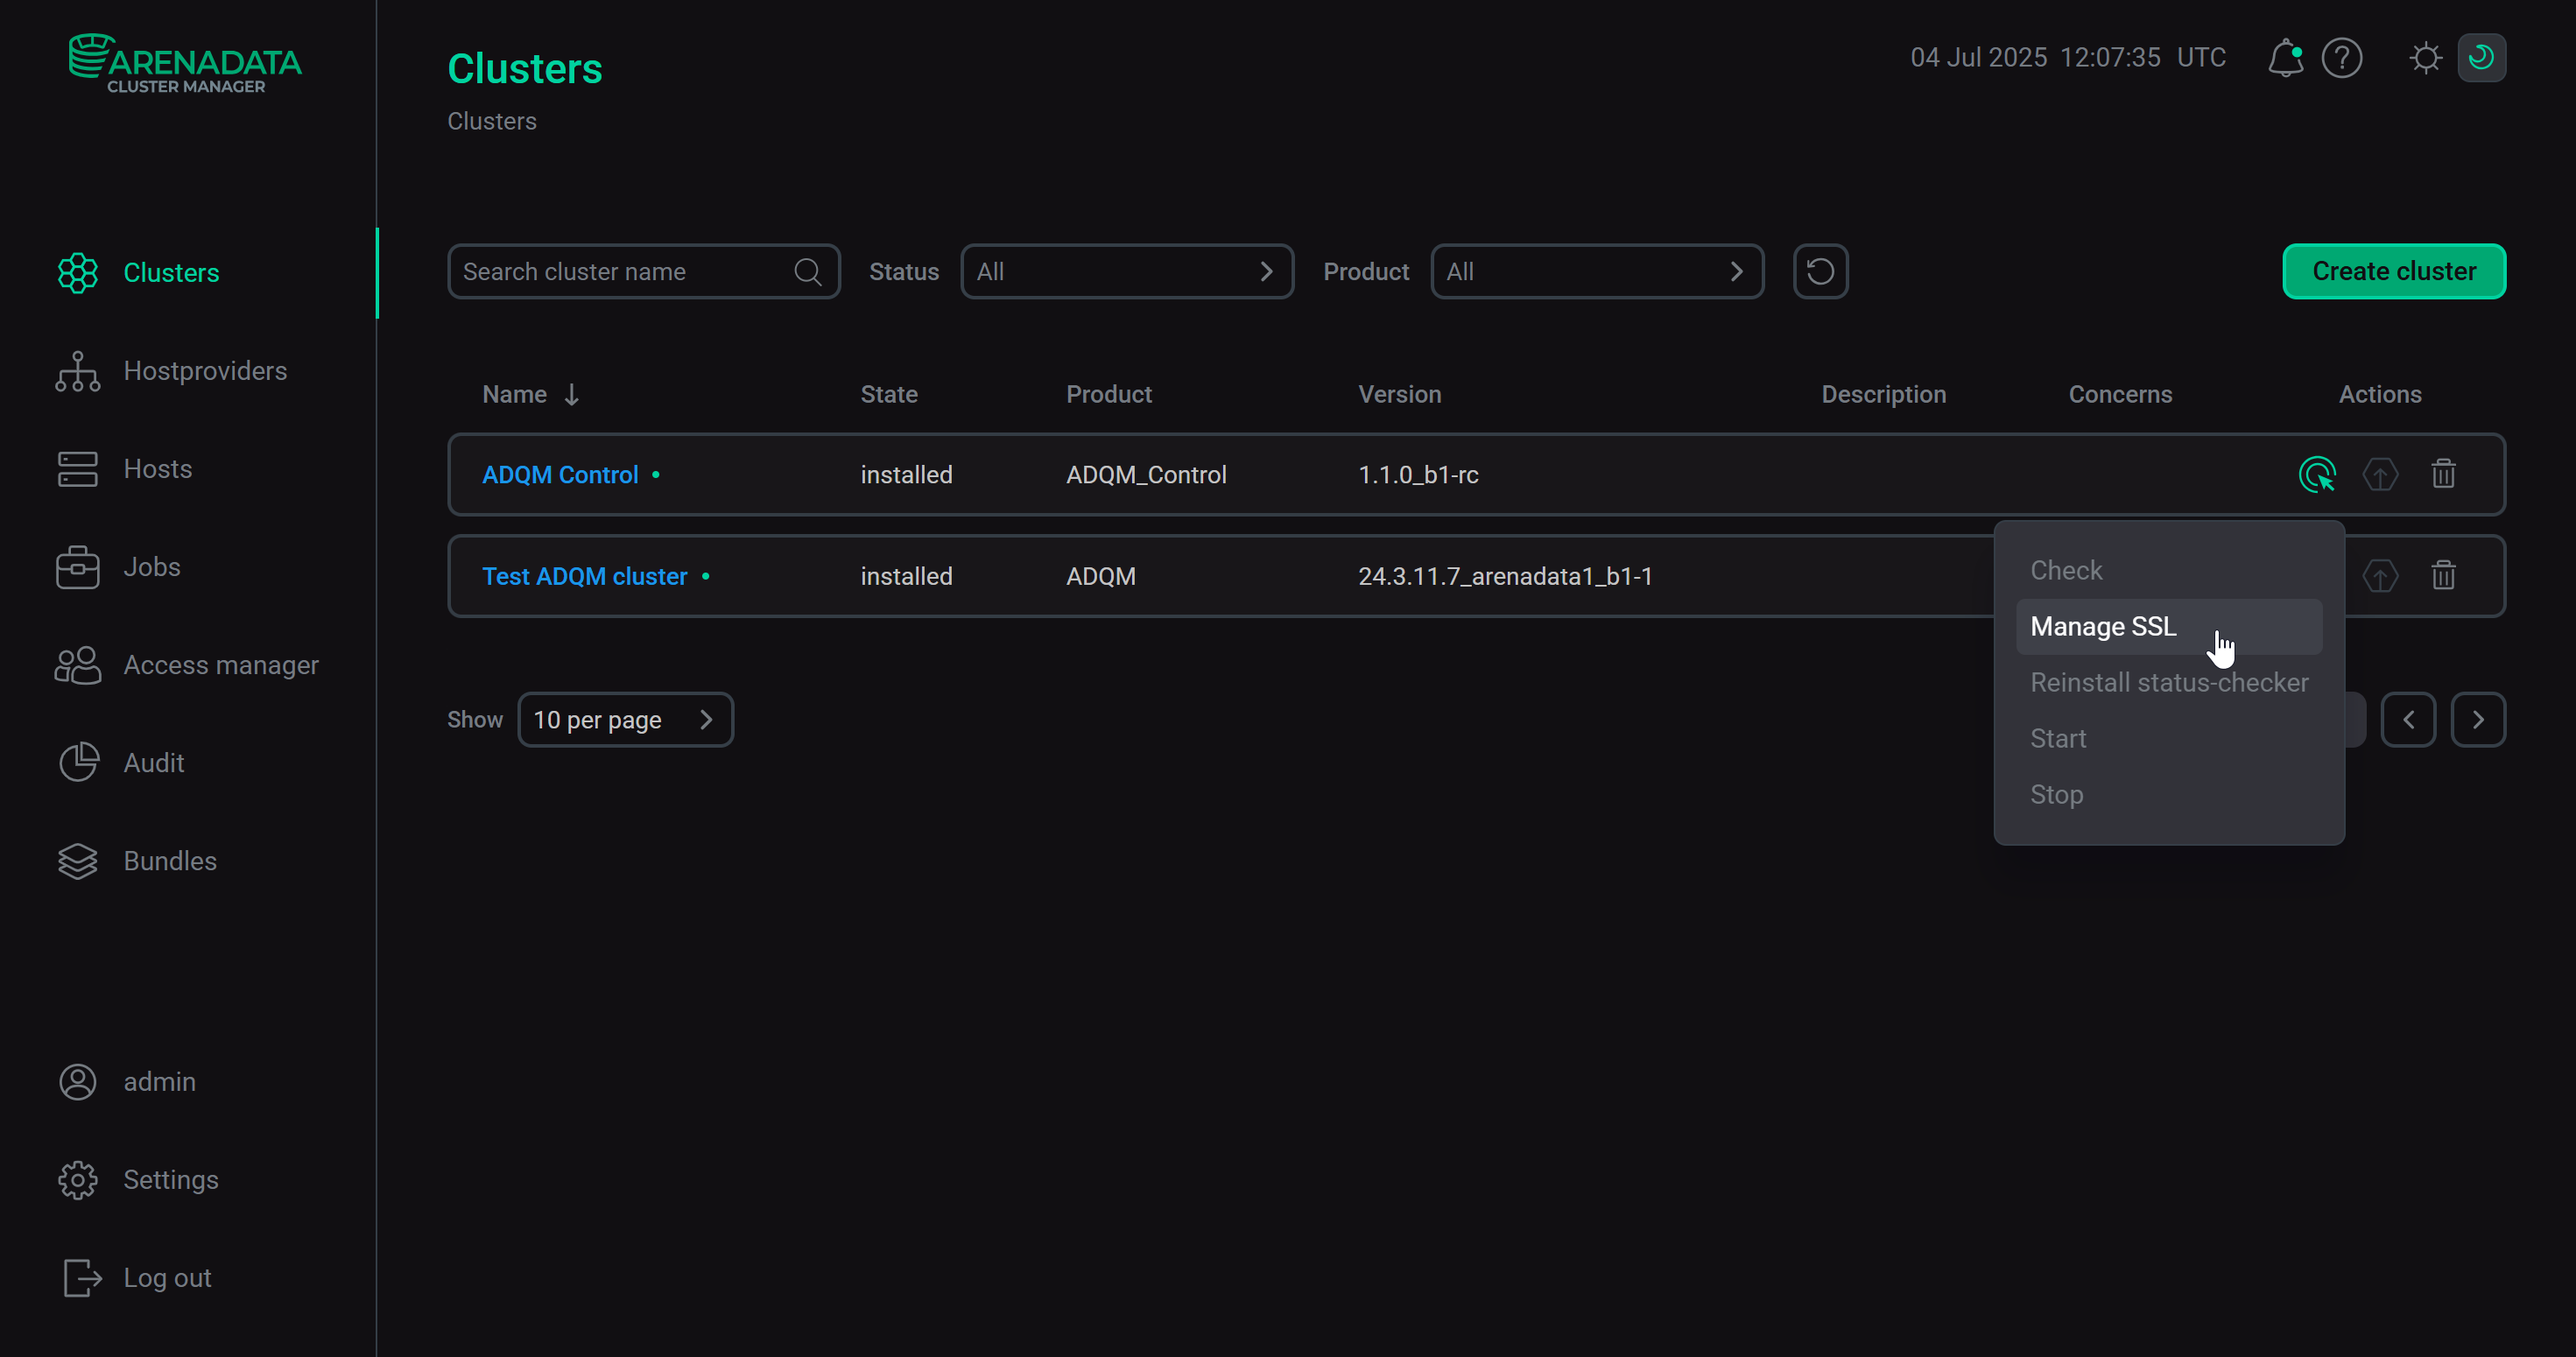Choose Reinstall status-checker from the menu
The width and height of the screenshot is (2576, 1357).
2169,682
